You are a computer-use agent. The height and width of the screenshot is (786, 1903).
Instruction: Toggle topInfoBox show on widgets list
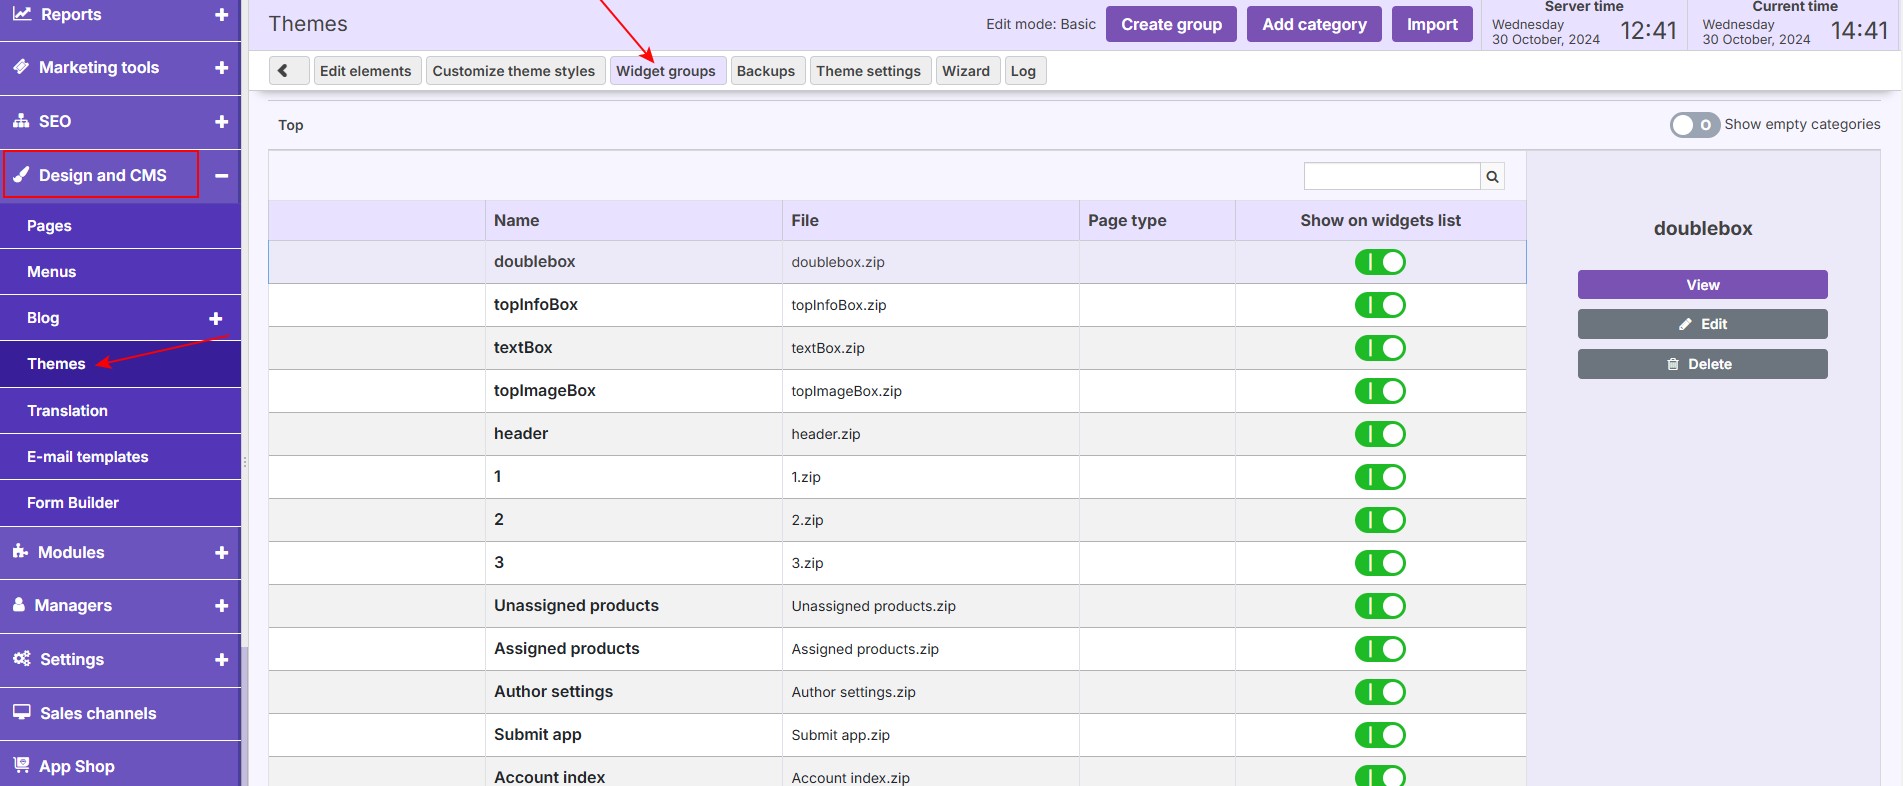tap(1380, 305)
